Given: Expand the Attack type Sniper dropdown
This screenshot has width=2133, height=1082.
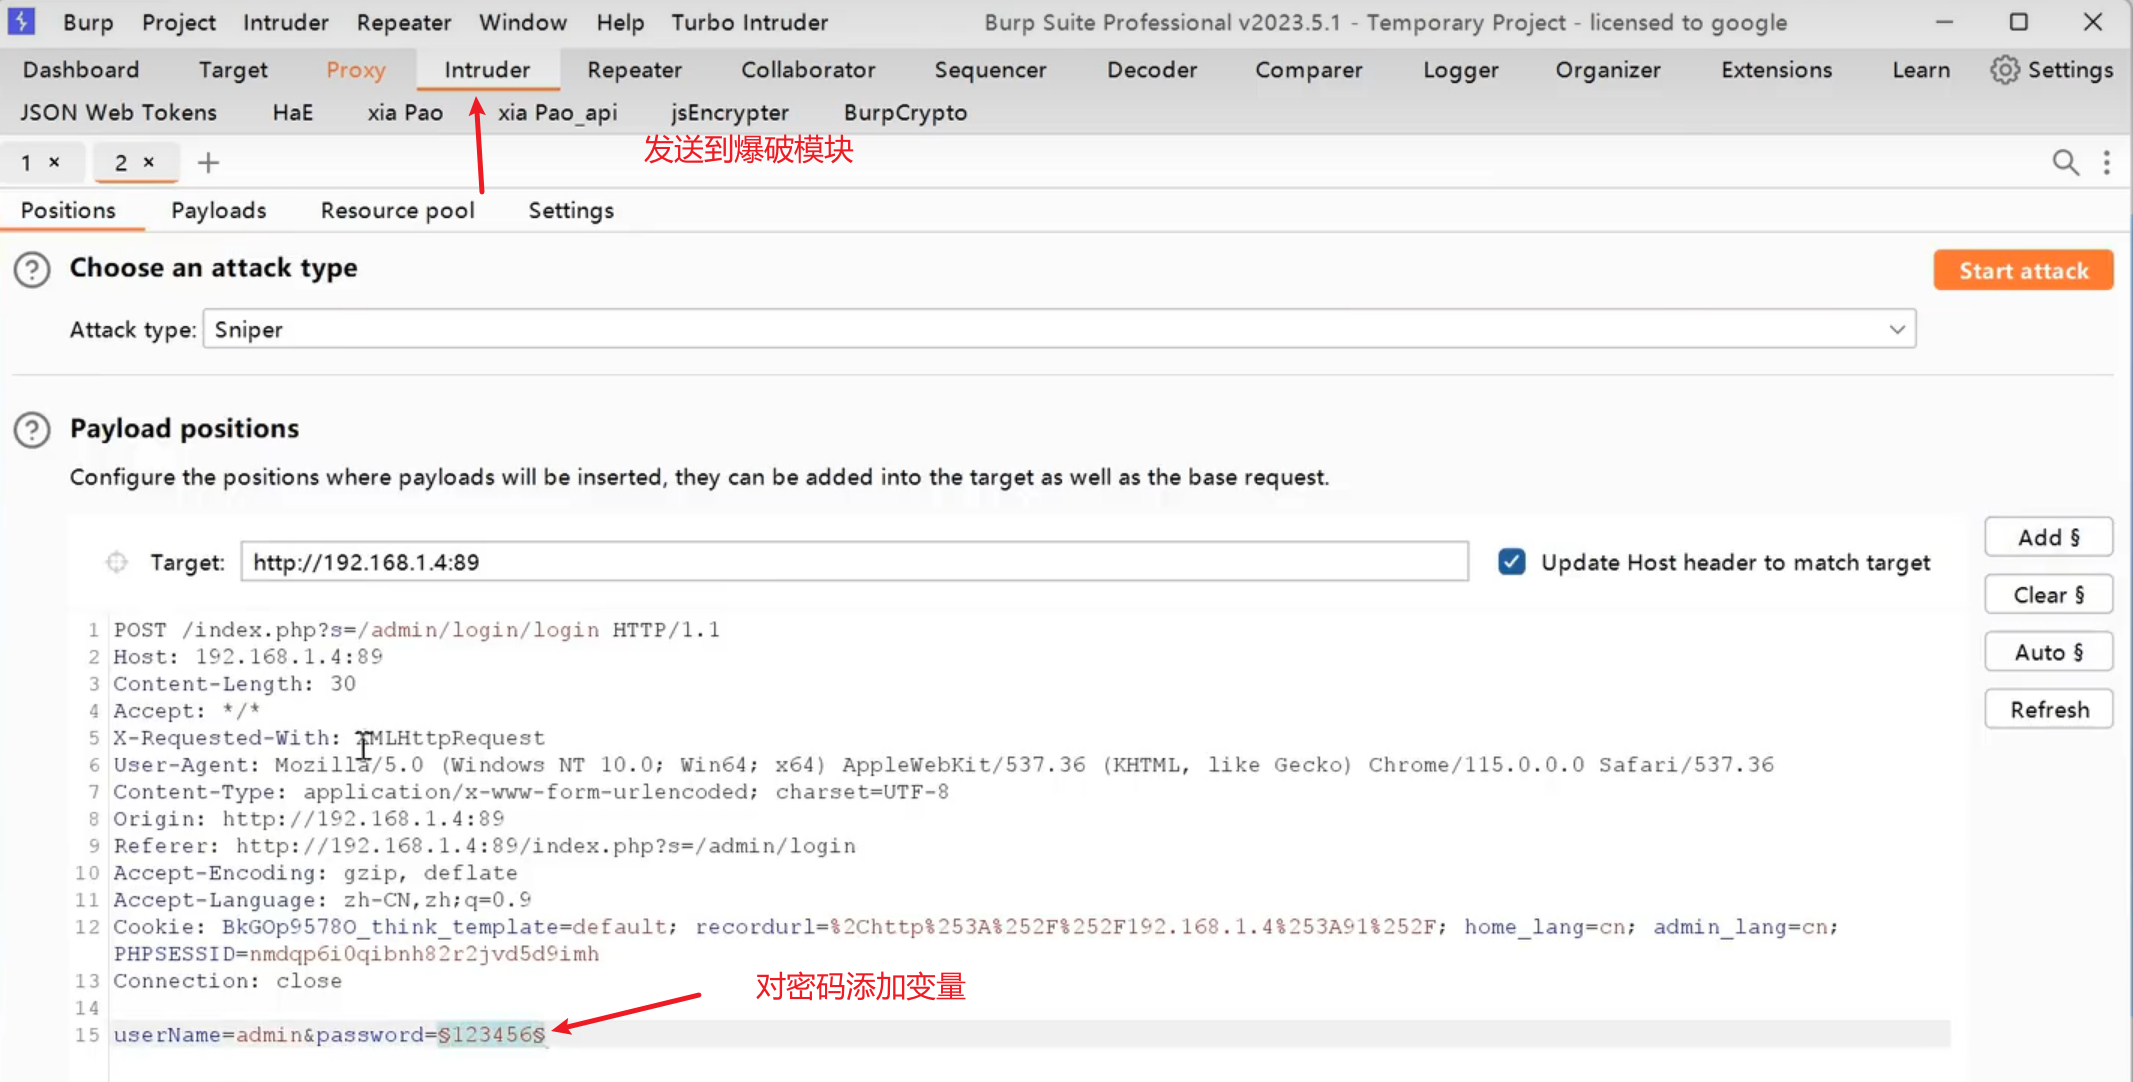Looking at the screenshot, I should coord(1896,329).
